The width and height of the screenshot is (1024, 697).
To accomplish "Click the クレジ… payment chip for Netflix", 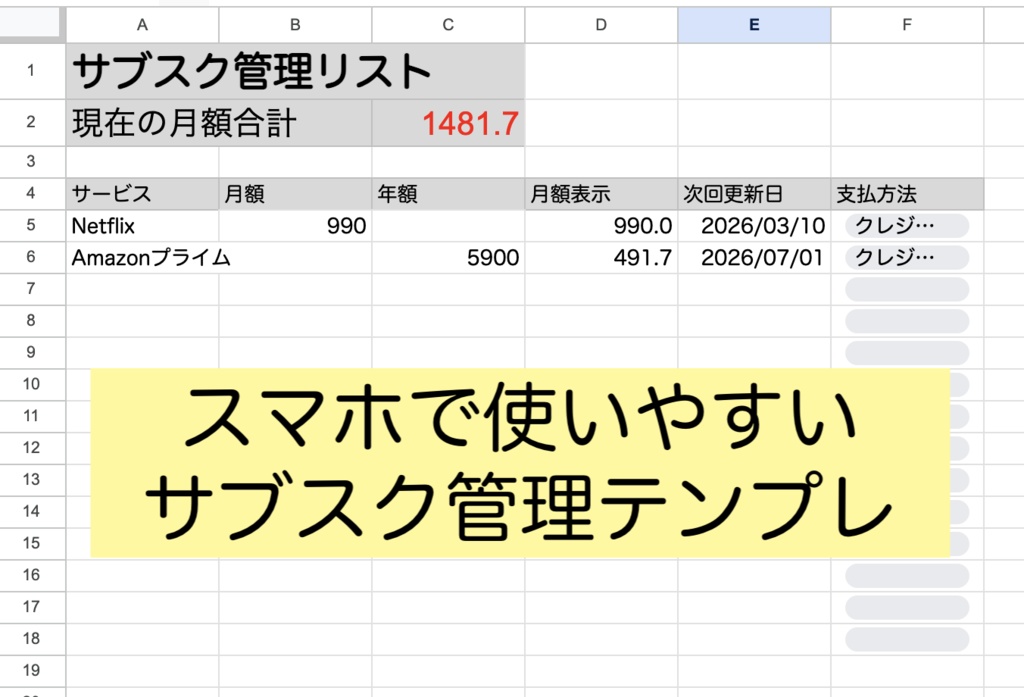I will (905, 226).
